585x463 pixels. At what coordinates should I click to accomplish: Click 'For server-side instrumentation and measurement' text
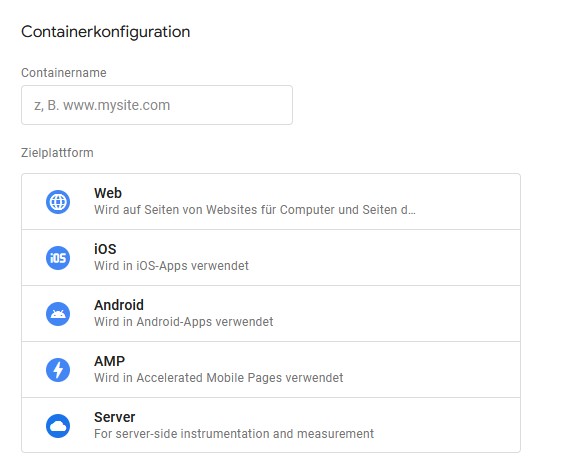click(234, 434)
